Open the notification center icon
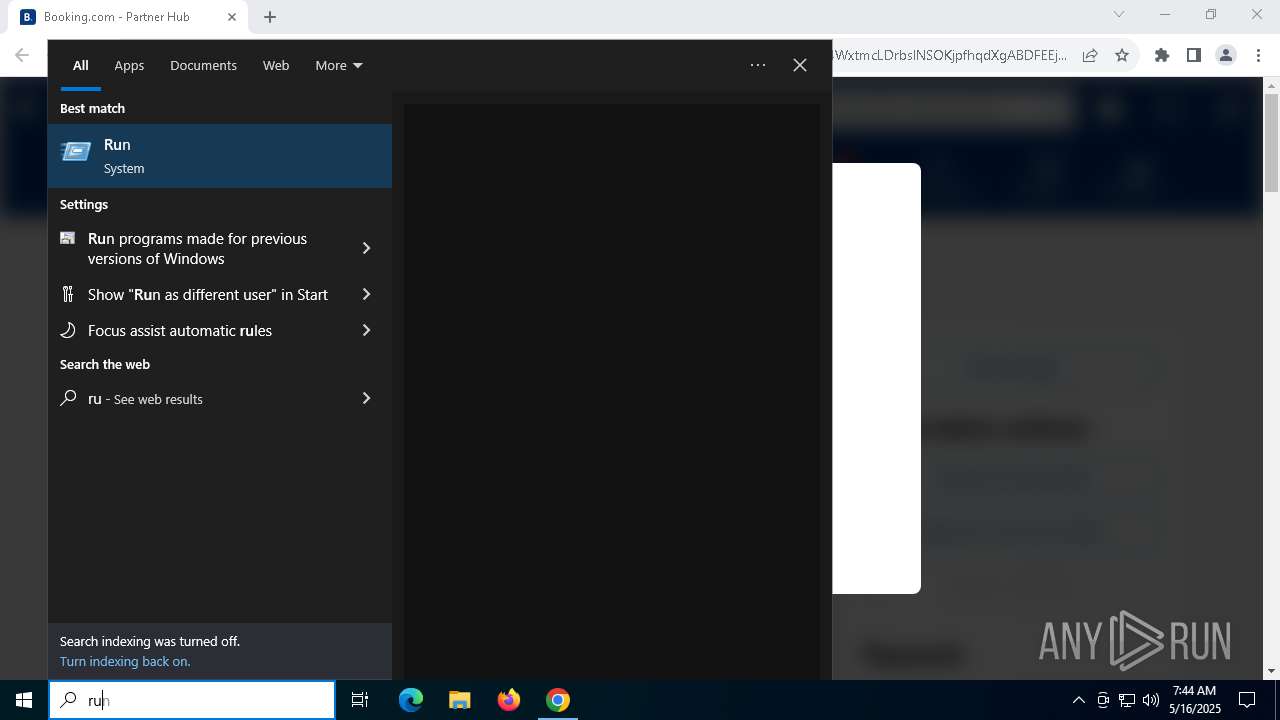The image size is (1280, 720). pos(1247,700)
